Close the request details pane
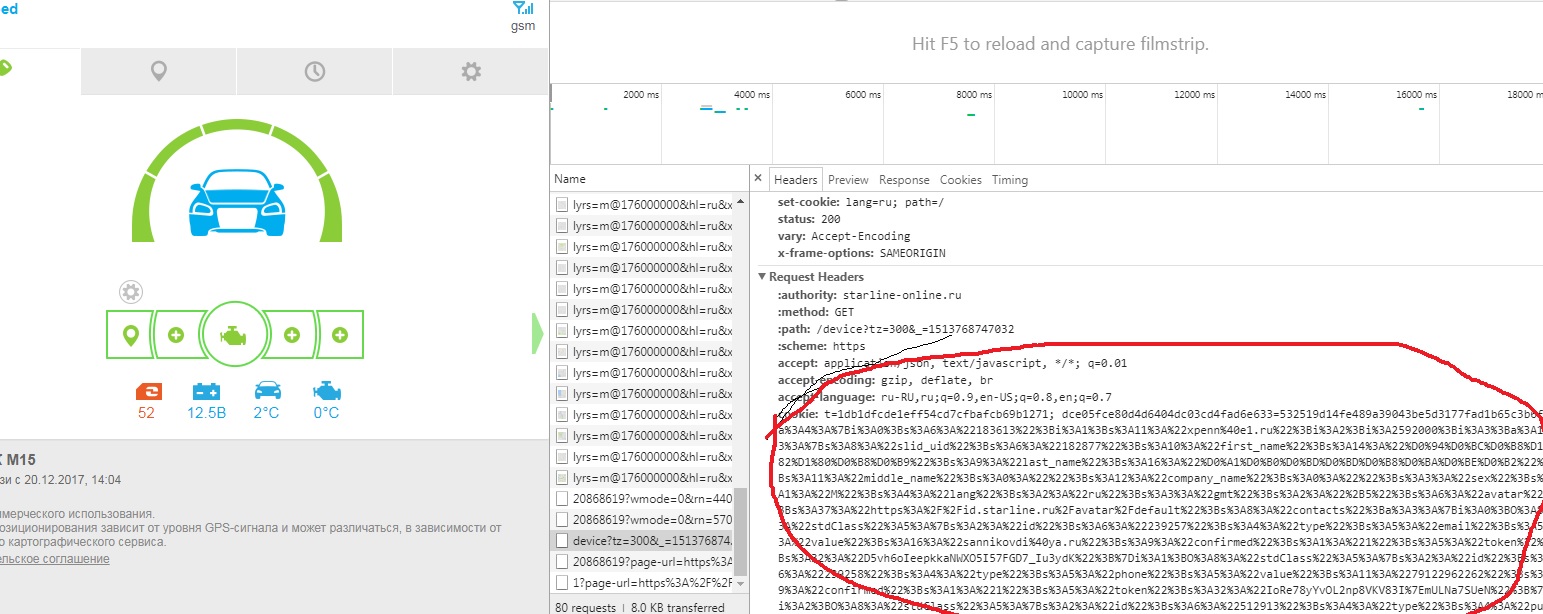Image resolution: width=1543 pixels, height=614 pixels. pos(758,179)
